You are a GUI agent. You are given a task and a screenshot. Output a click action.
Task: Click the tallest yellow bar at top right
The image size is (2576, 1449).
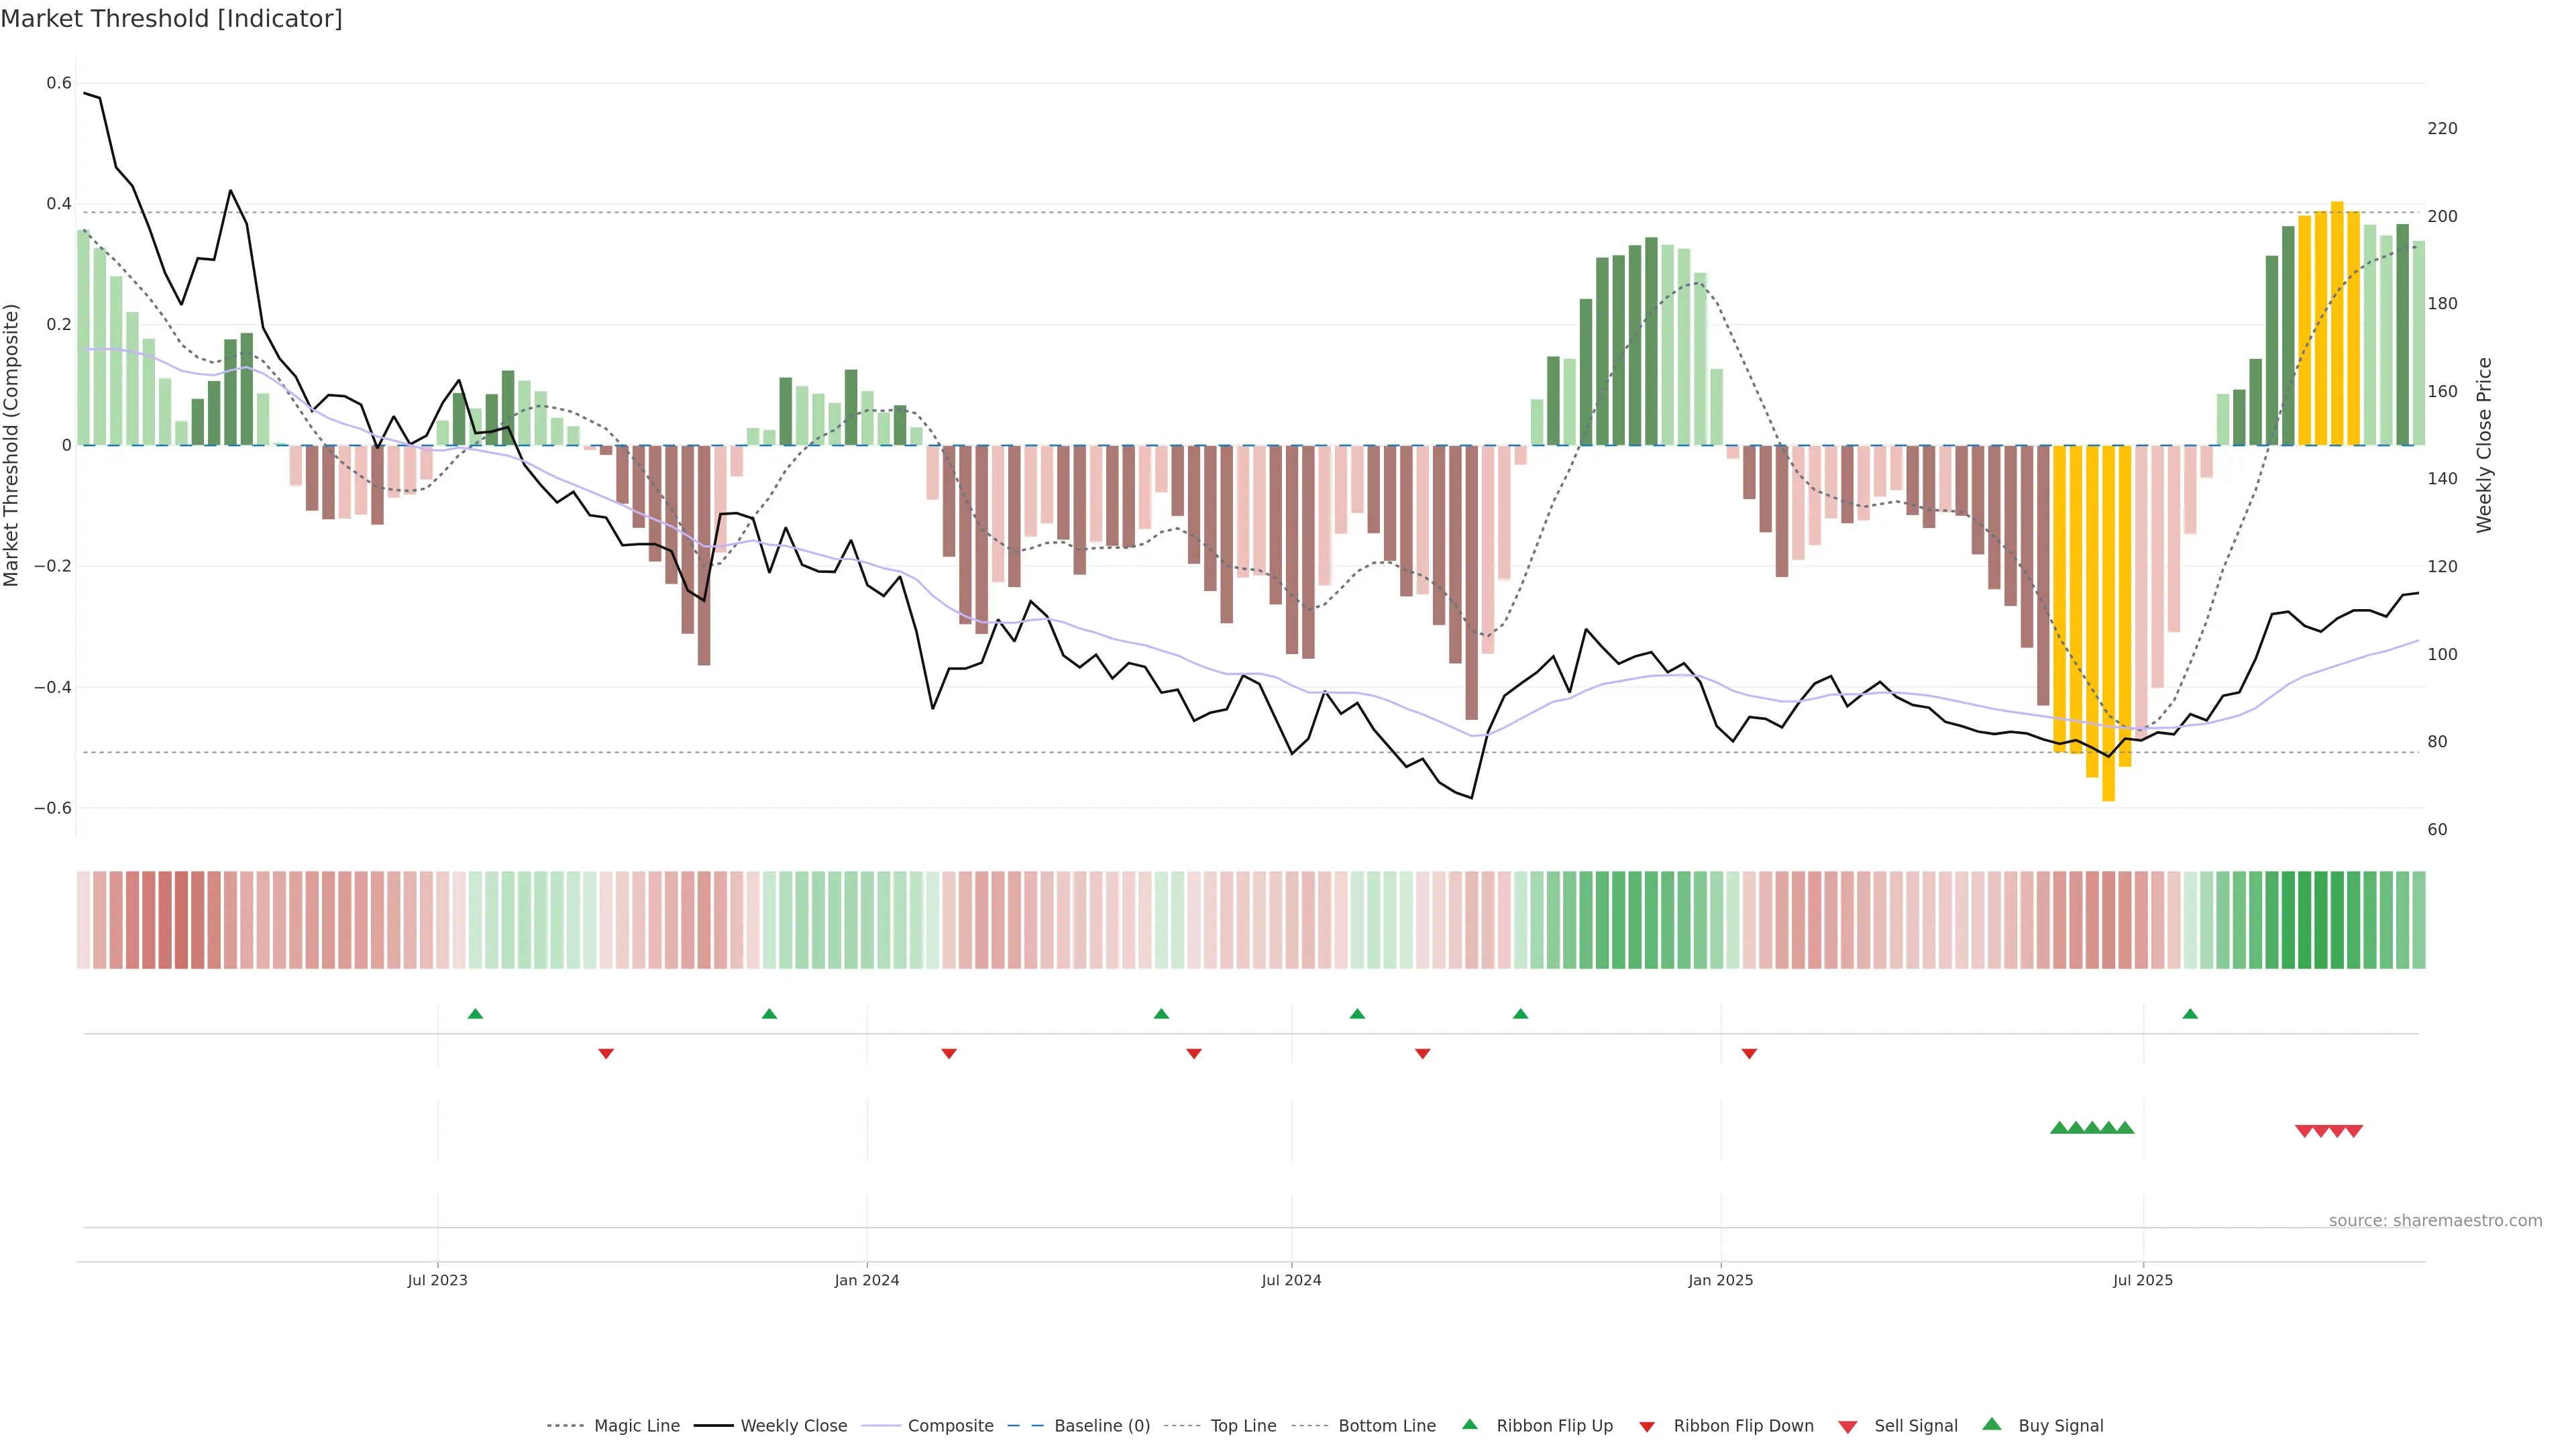[2337, 320]
